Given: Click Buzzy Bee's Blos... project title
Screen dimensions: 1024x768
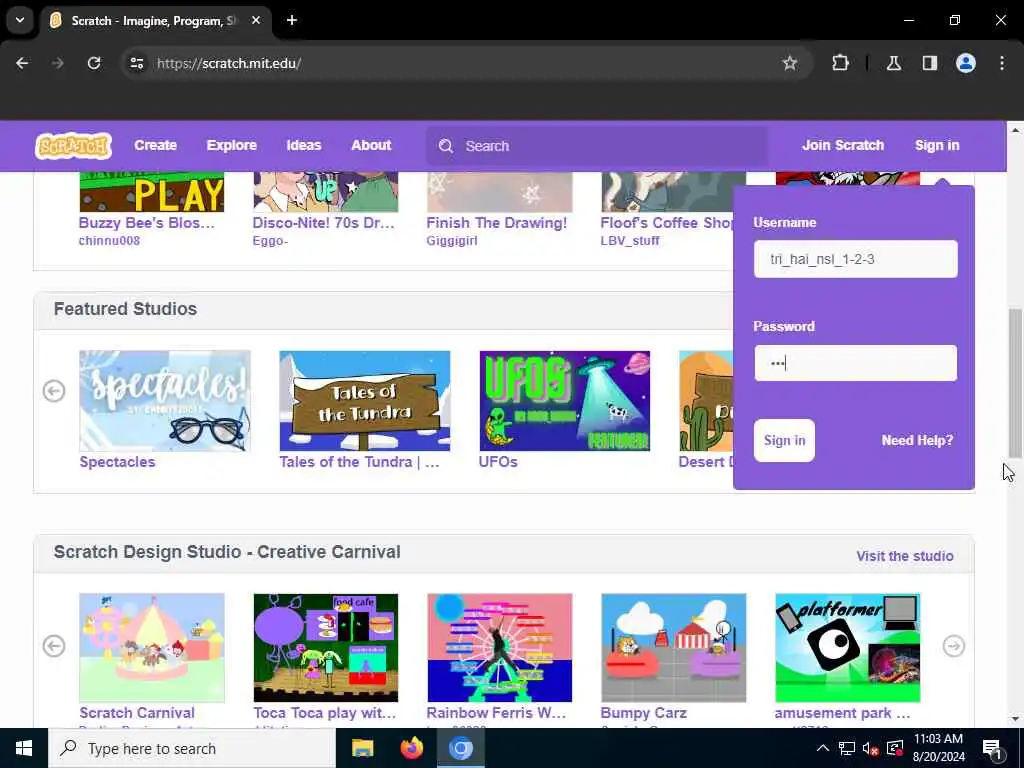Looking at the screenshot, I should pos(146,223).
